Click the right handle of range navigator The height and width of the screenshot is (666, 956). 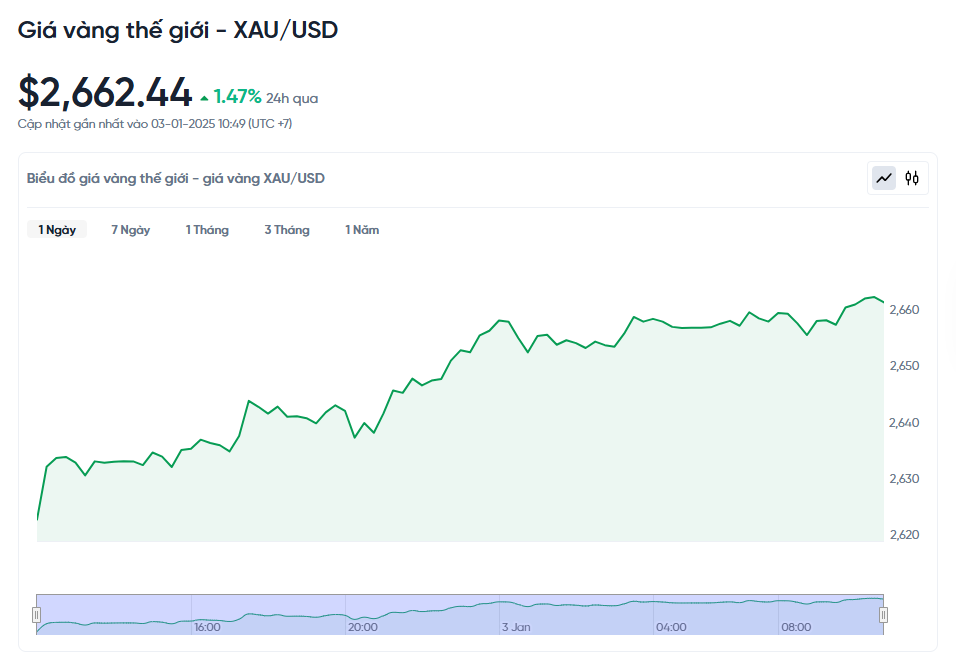pyautogui.click(x=883, y=615)
